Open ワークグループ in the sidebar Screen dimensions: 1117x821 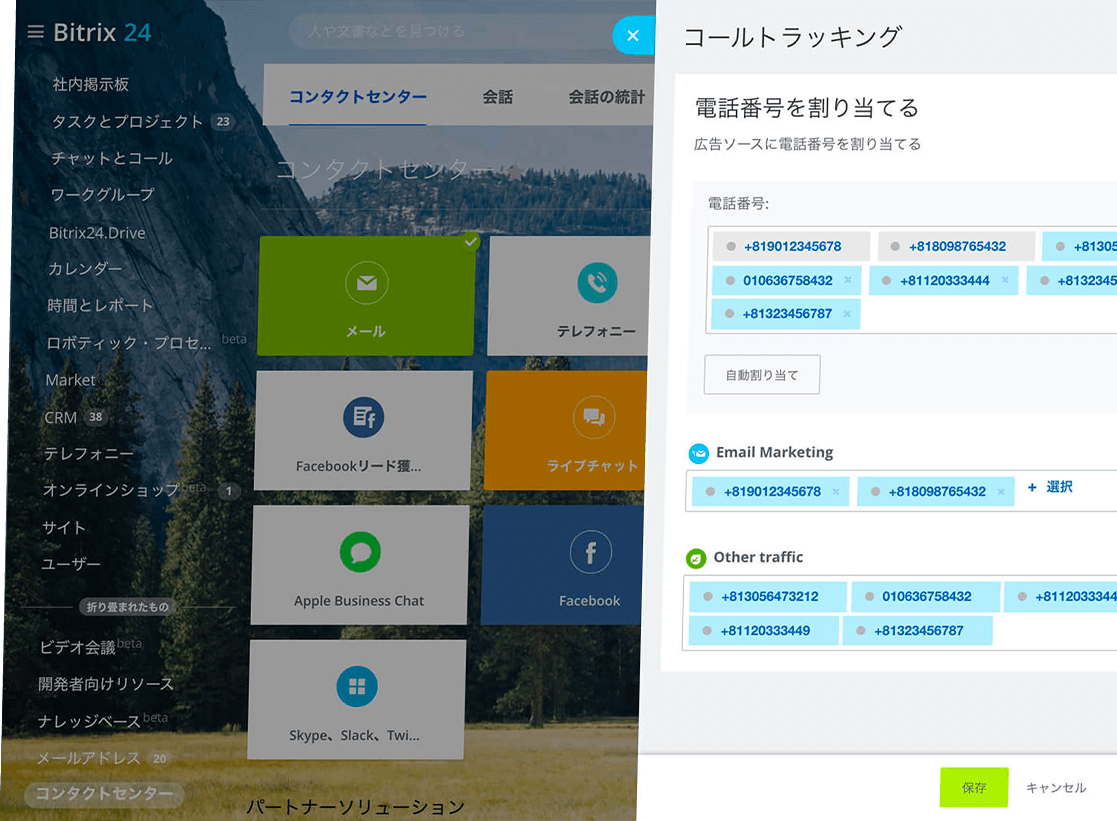[x=102, y=195]
